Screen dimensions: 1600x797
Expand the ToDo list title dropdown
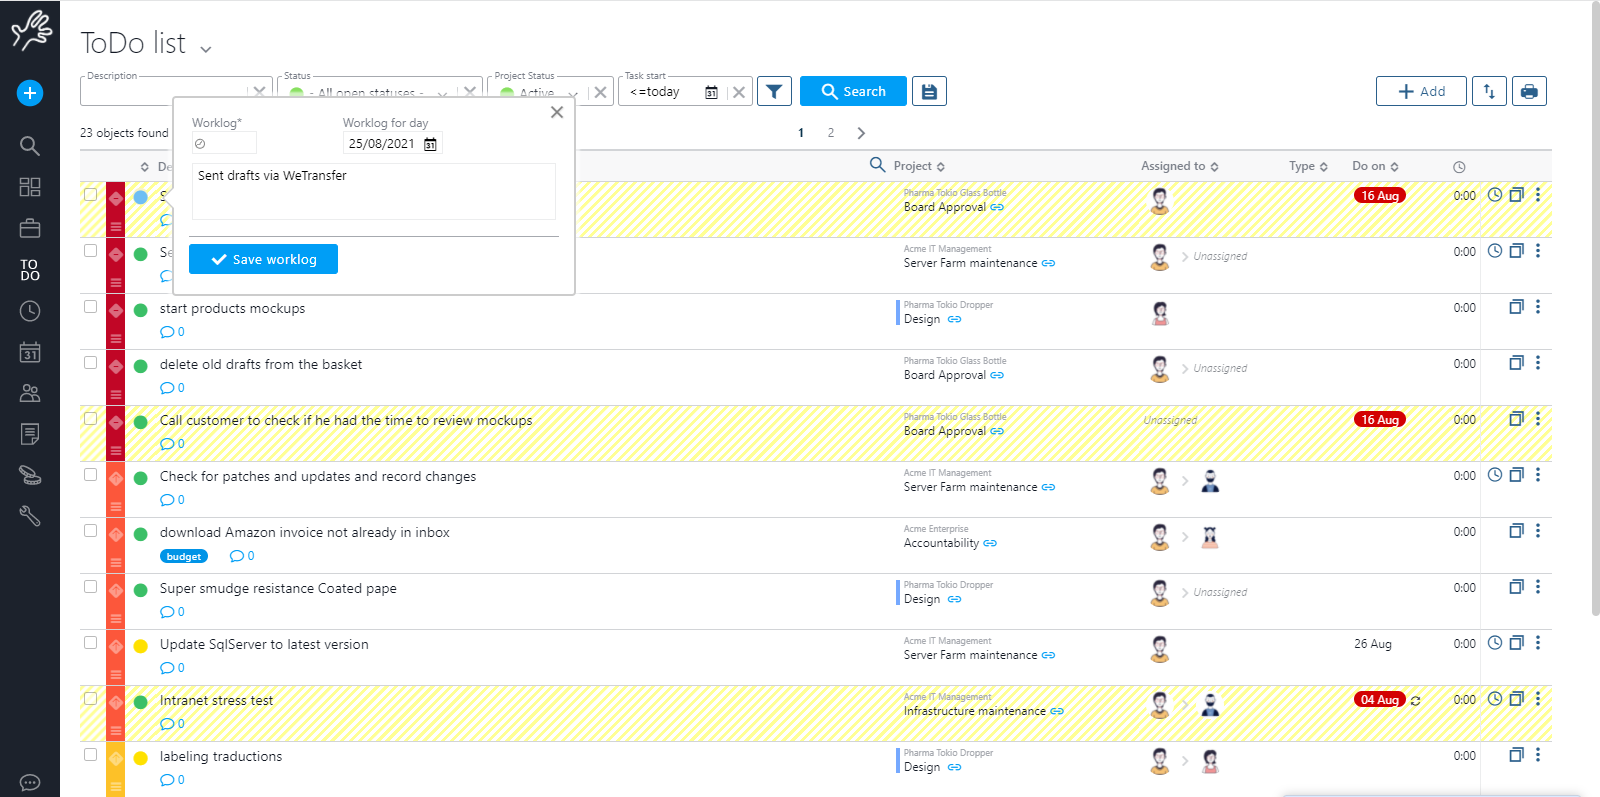(x=206, y=49)
